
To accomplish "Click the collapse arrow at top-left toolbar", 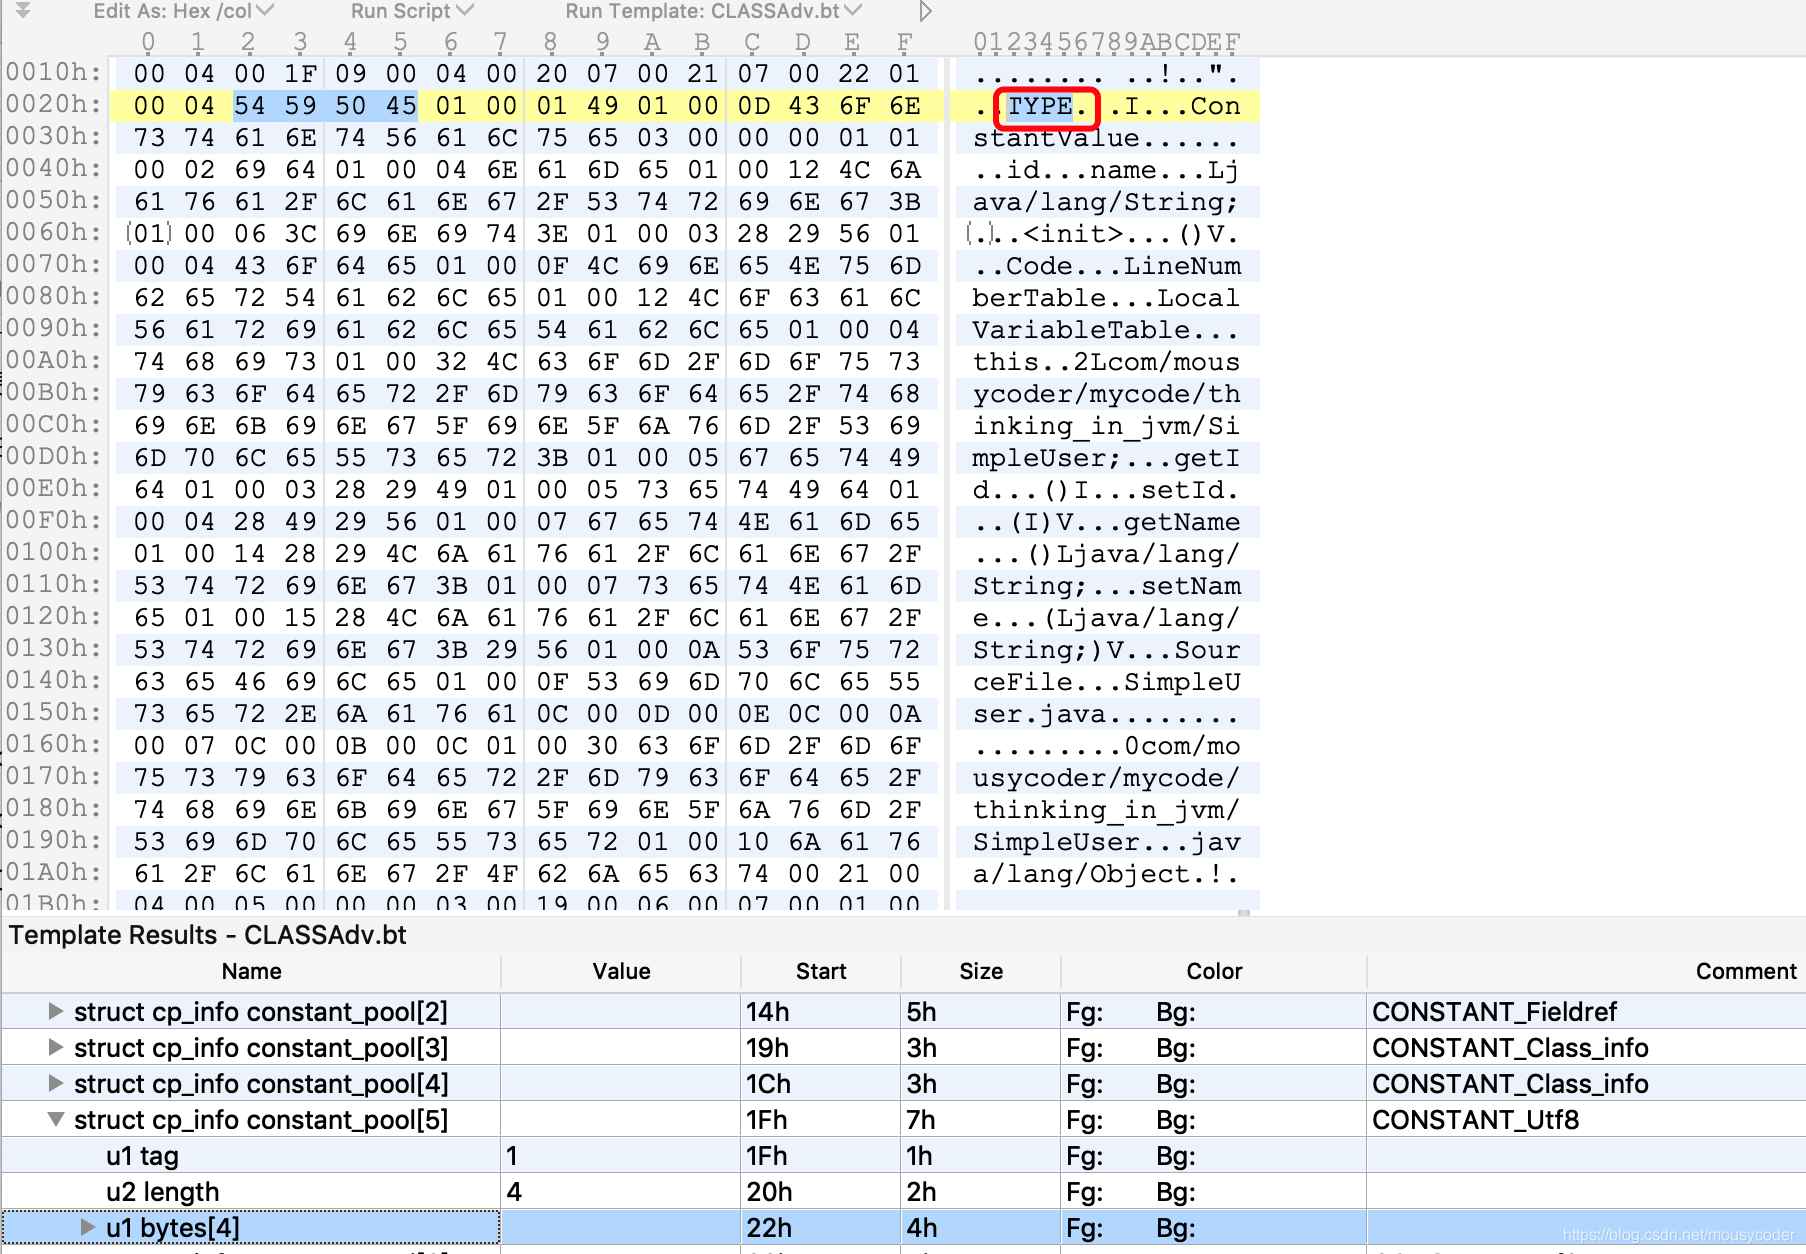I will pos(23,10).
